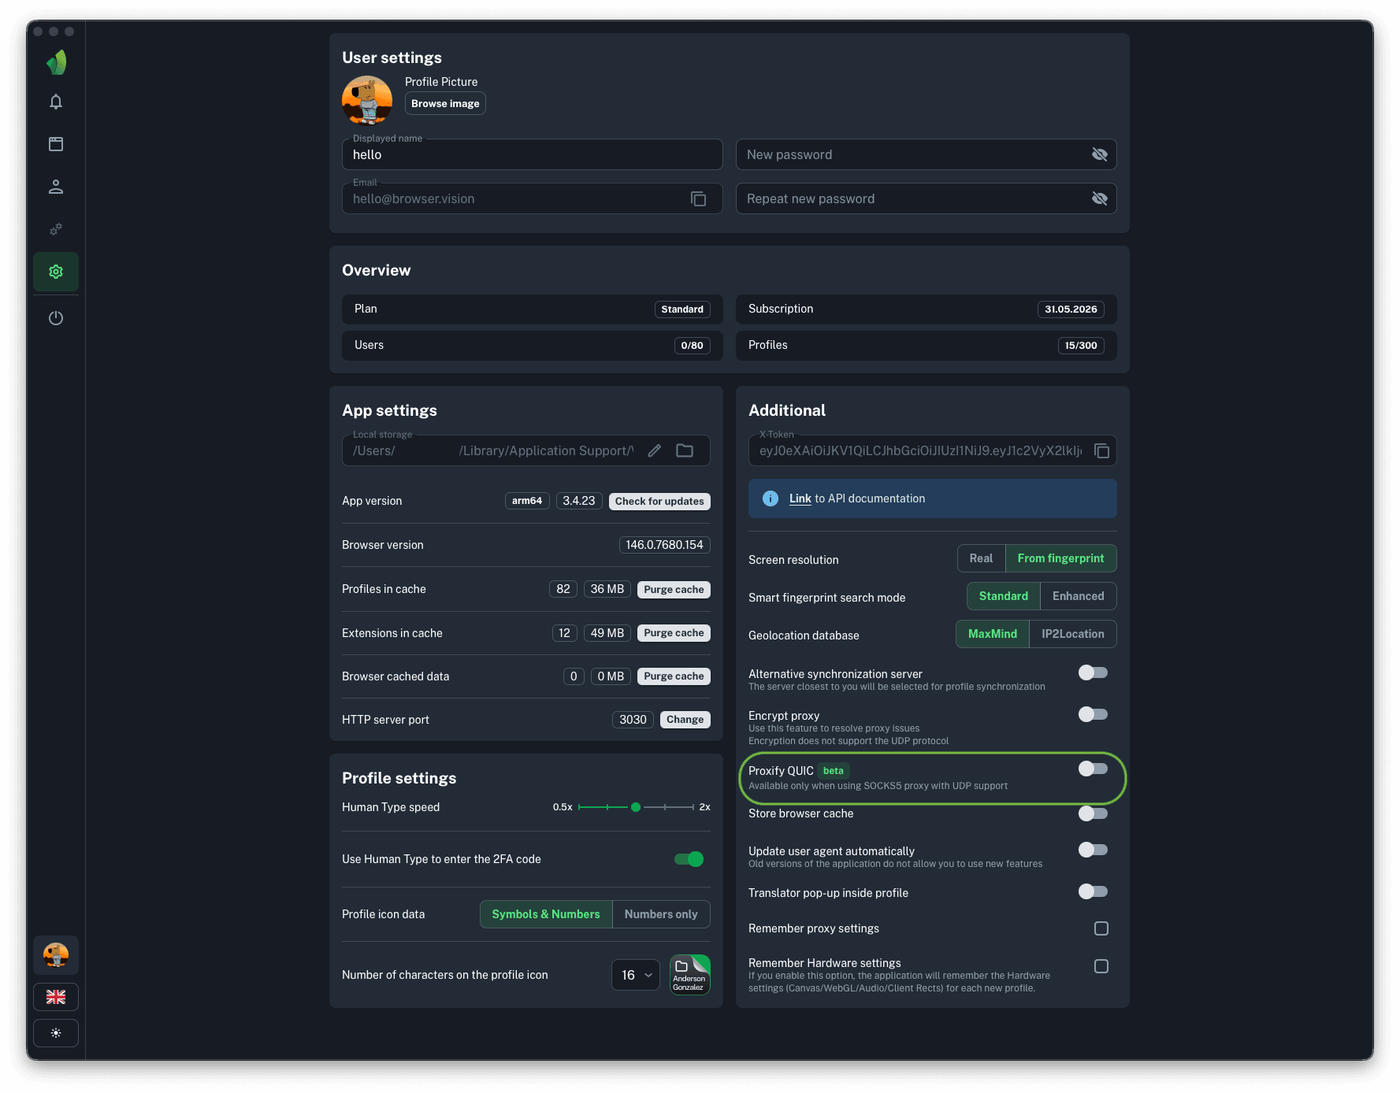Enable Alternative synchronization server toggle
This screenshot has height=1093, width=1400.
coord(1093,673)
